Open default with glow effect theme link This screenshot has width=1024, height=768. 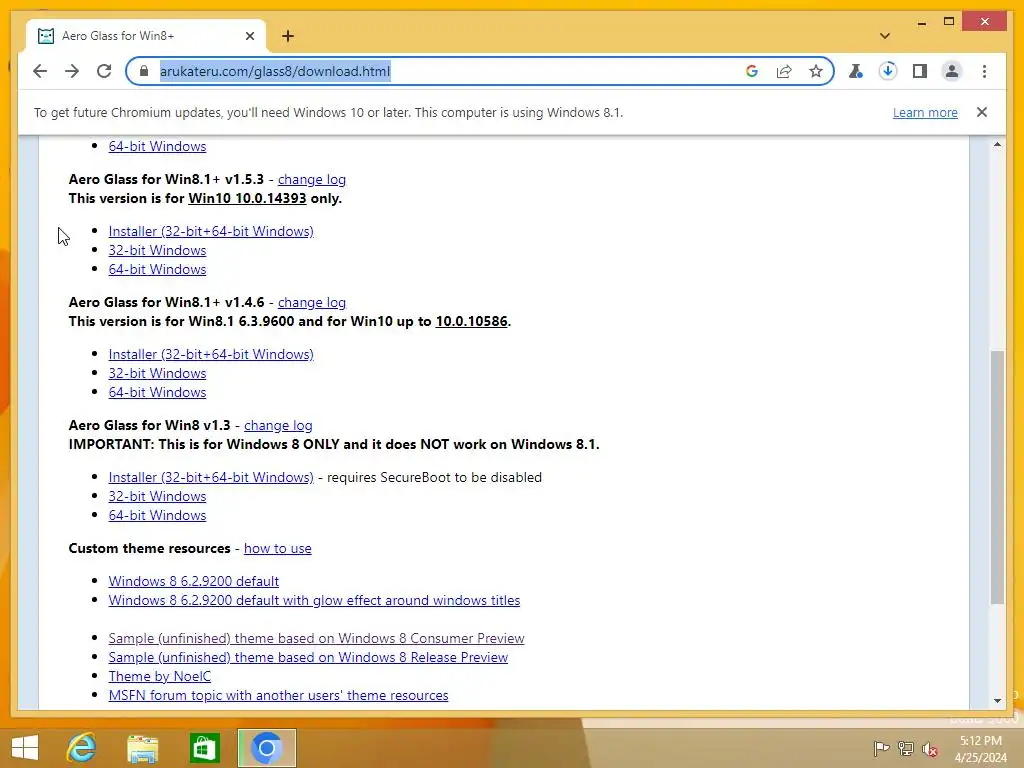pos(314,600)
